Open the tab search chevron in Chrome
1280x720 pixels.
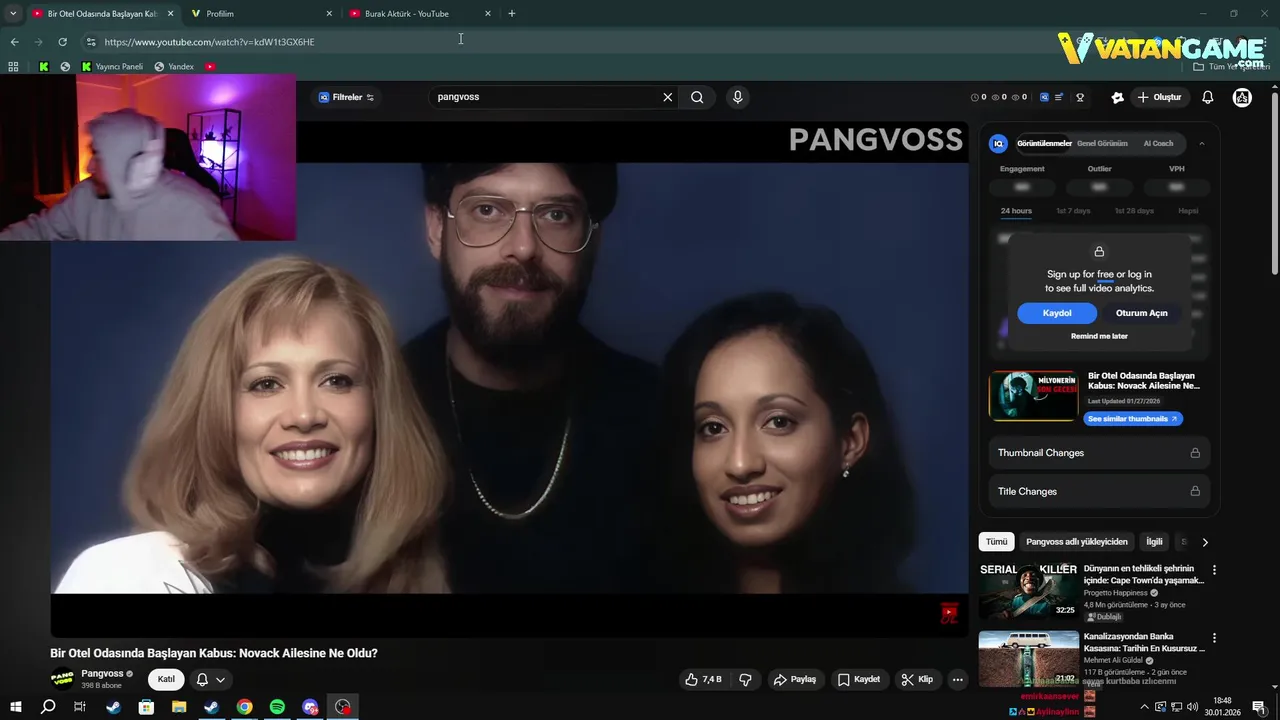[x=13, y=14]
